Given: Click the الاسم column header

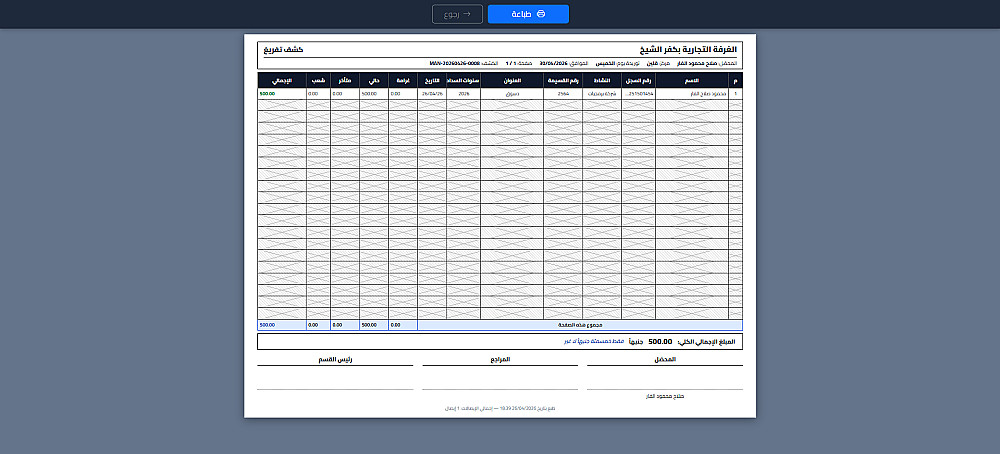Looking at the screenshot, I should pos(691,80).
